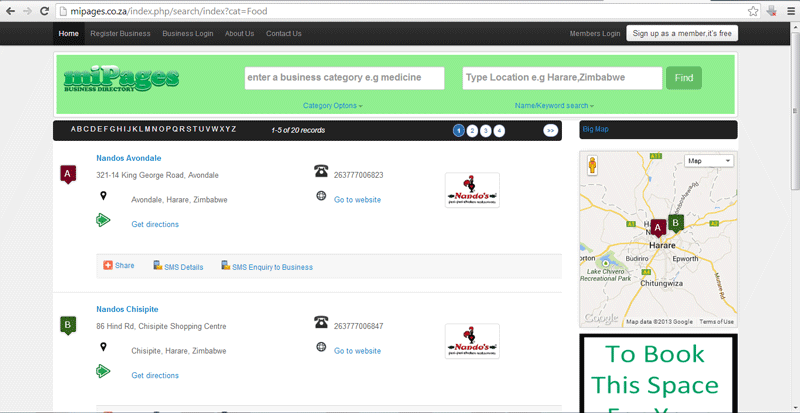Click green directions arrow for Nandos Avondale

click(103, 220)
